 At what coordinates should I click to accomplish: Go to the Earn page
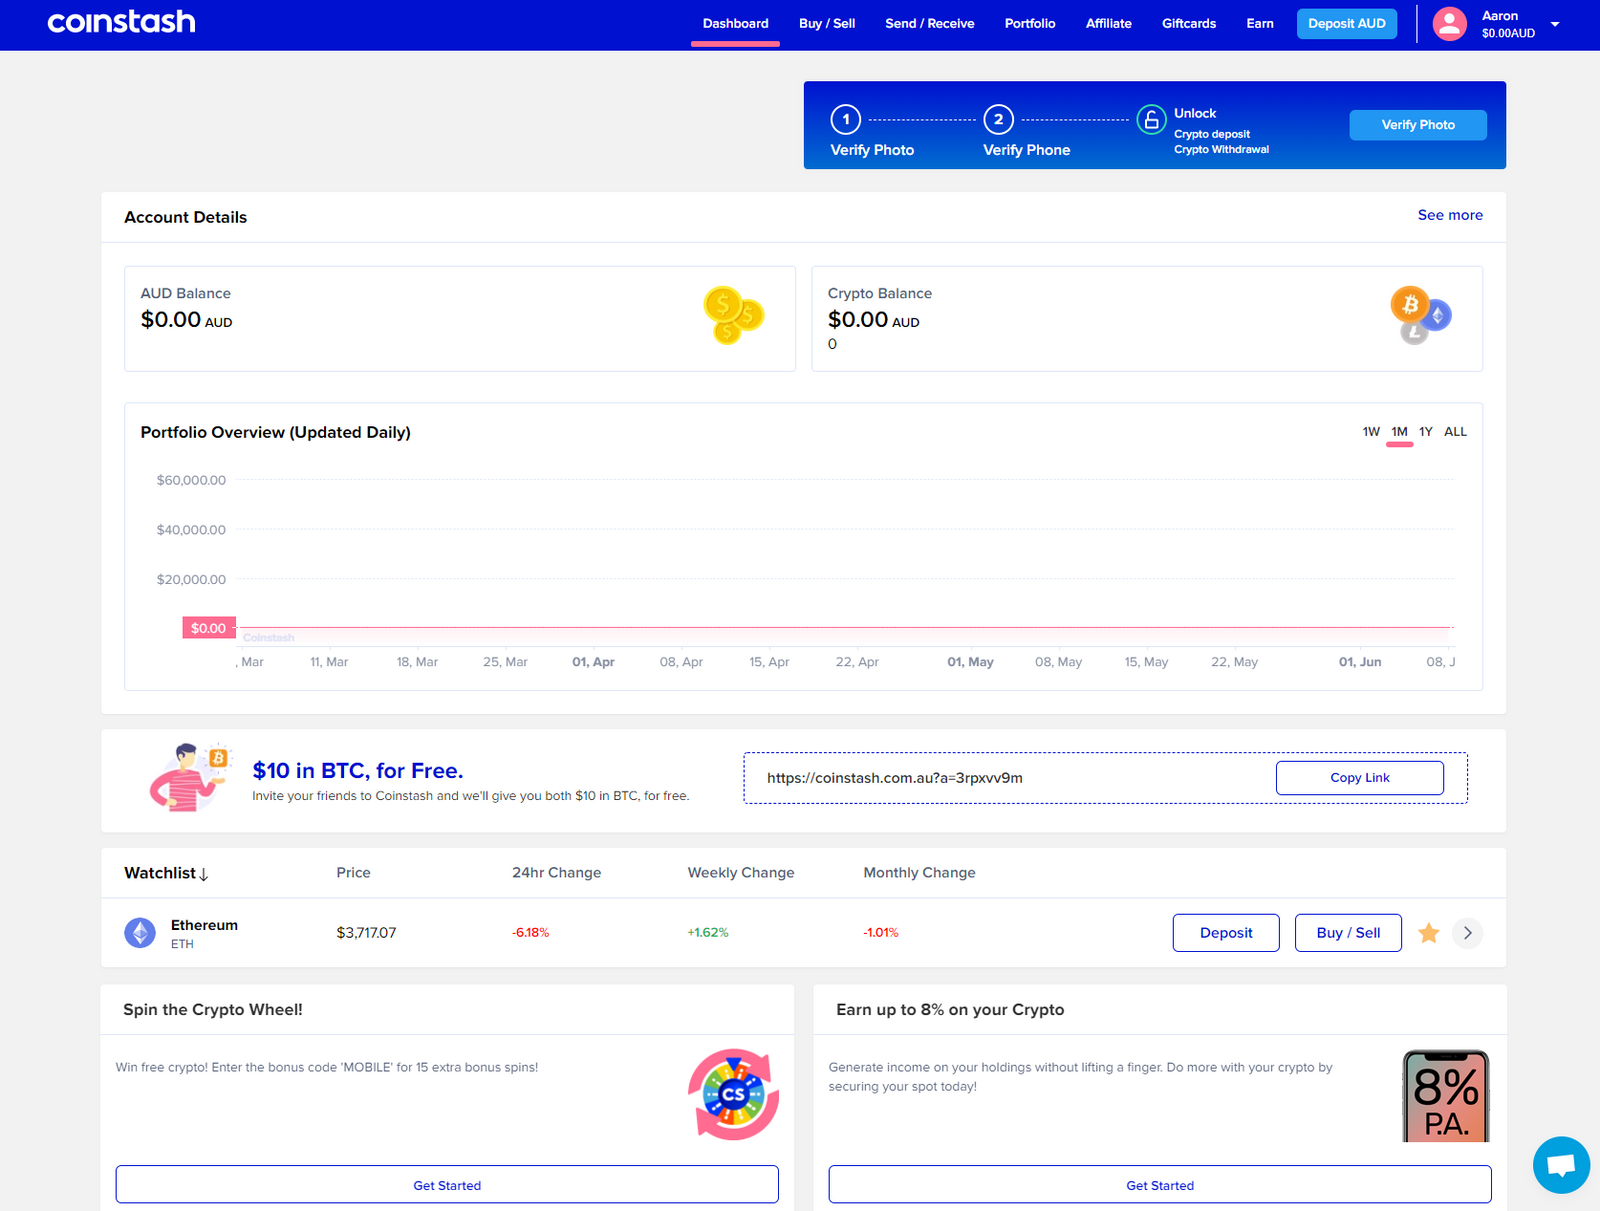[x=1260, y=23]
